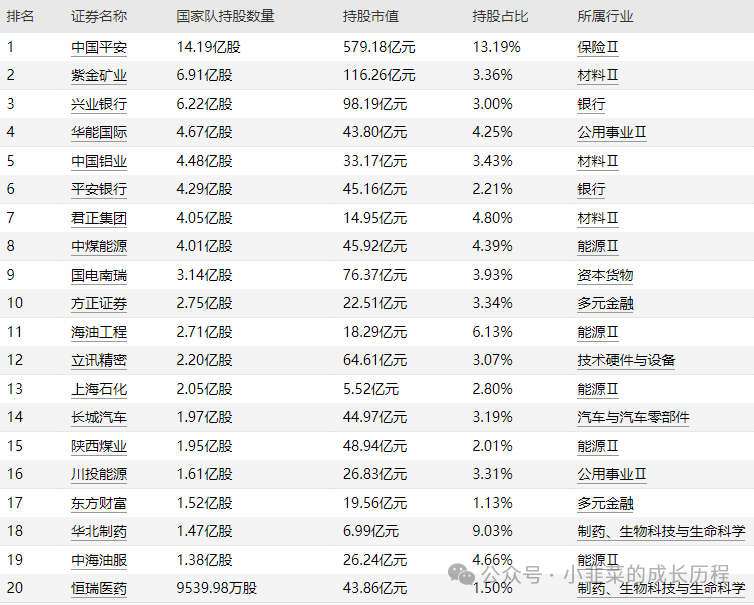754x605 pixels.
Task: Open the 华能国际 stock link
Action: [99, 132]
